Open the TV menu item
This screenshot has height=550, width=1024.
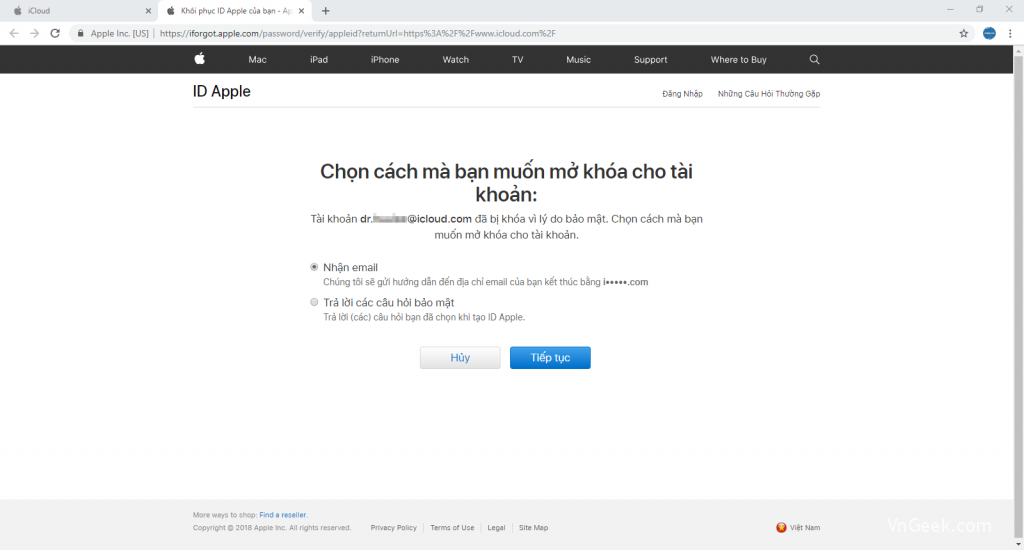coord(517,59)
